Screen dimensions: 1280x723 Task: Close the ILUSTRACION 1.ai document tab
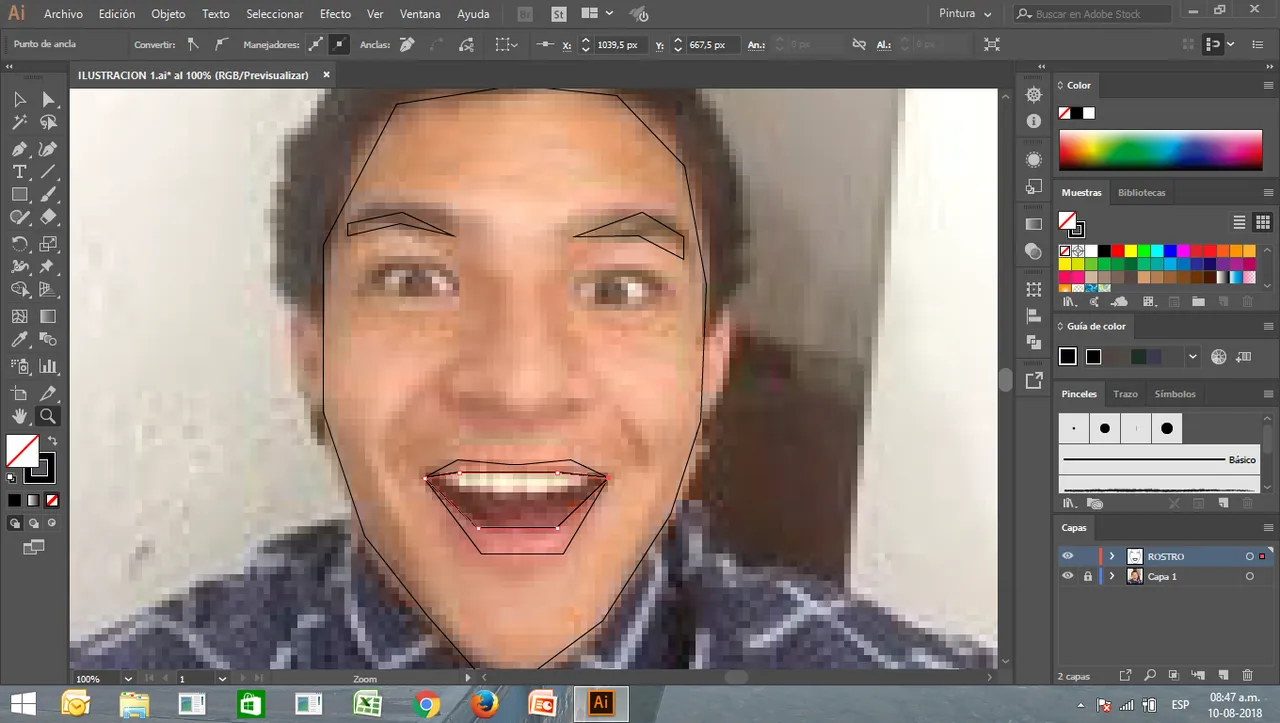[x=326, y=75]
